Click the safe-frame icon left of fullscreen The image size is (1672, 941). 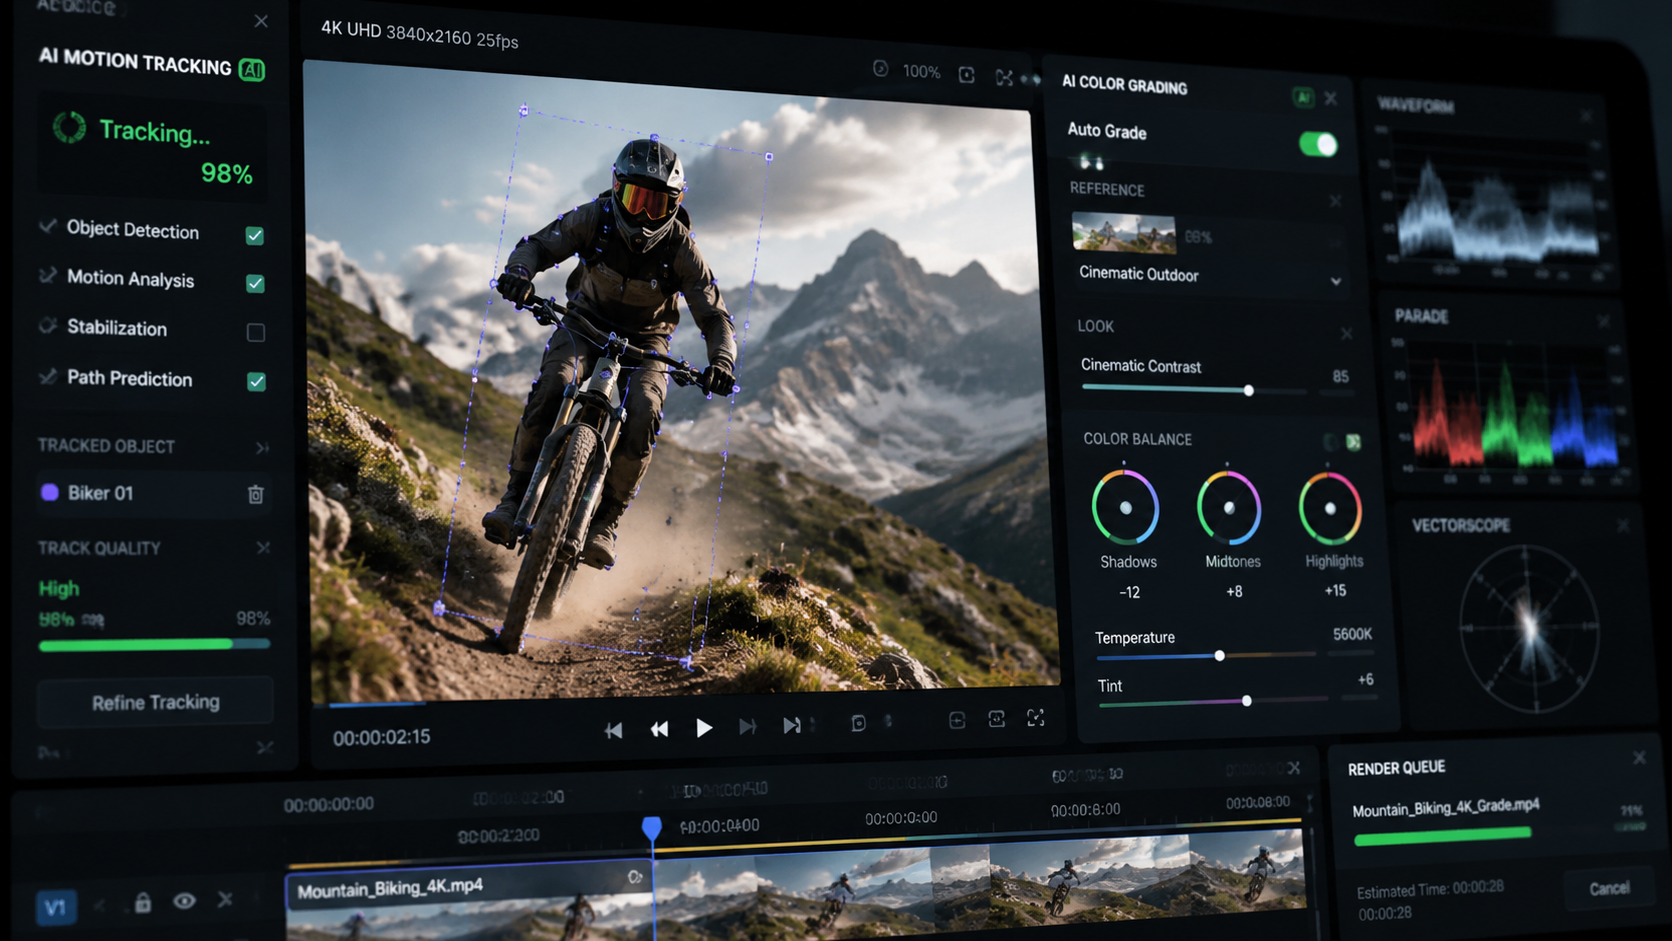coord(997,719)
